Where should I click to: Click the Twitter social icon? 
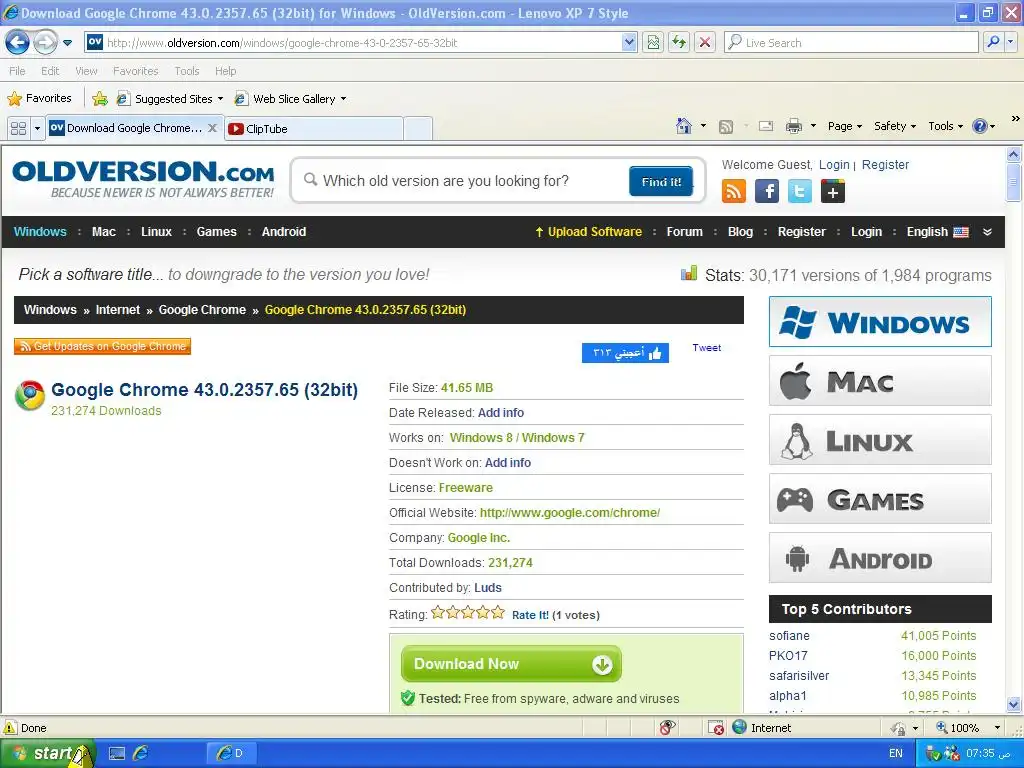coord(799,191)
